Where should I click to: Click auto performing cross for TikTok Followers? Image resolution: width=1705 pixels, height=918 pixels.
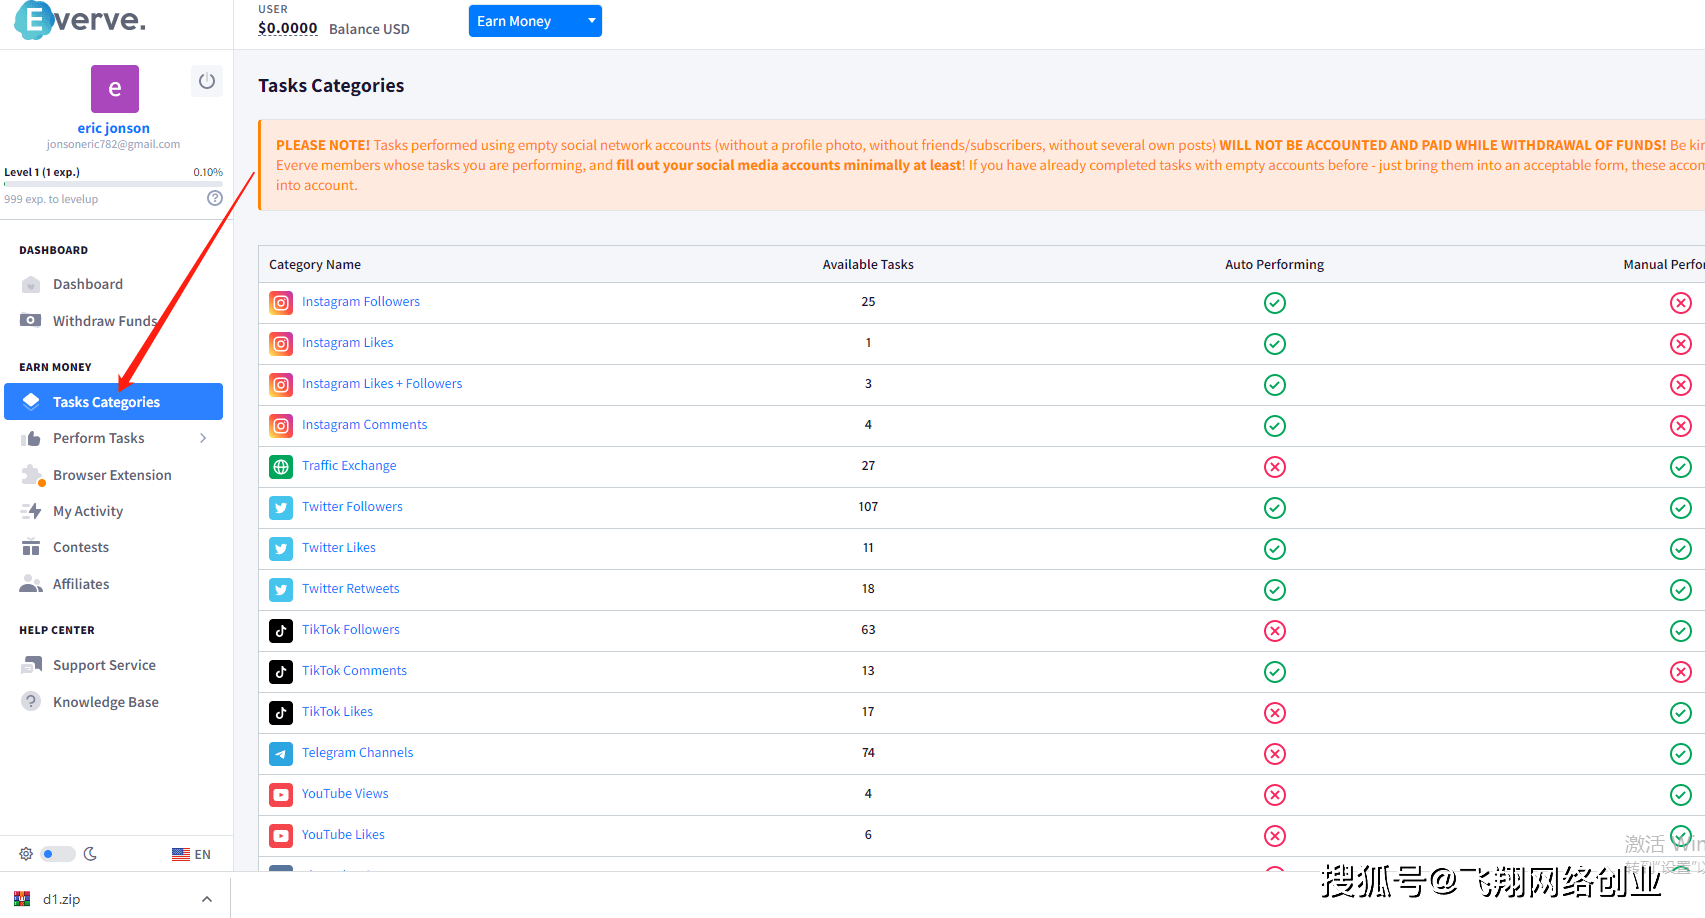(1274, 630)
